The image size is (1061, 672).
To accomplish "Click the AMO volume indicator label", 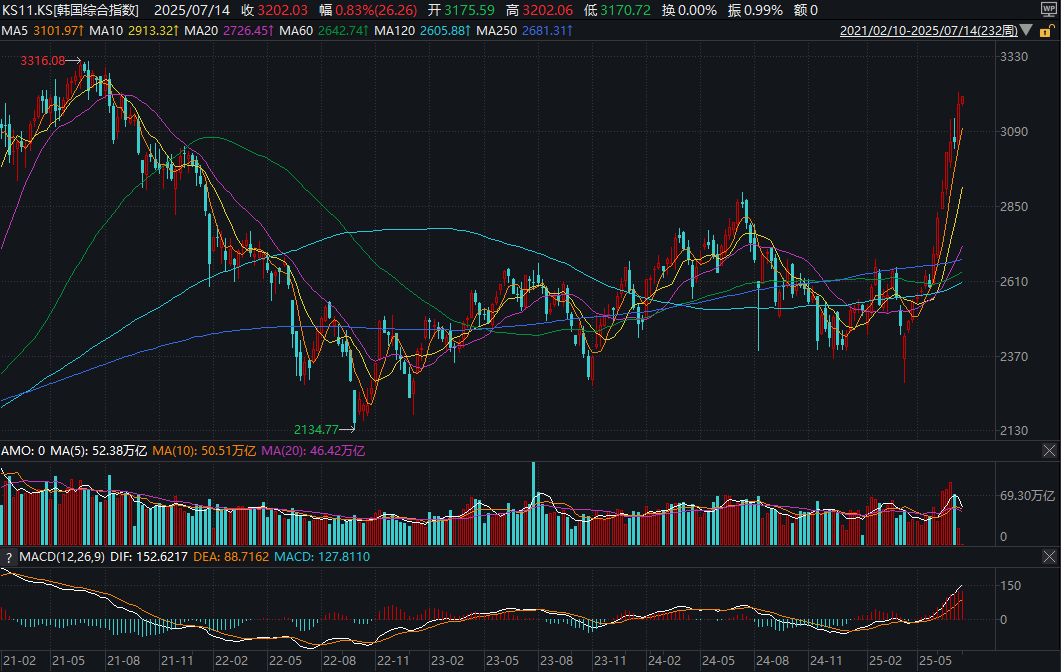I will (17, 451).
